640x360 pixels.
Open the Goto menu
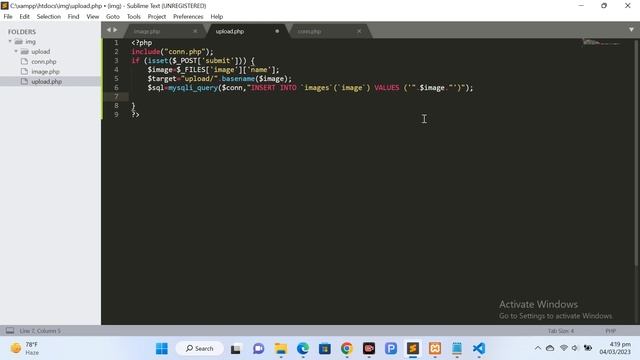pyautogui.click(x=113, y=17)
